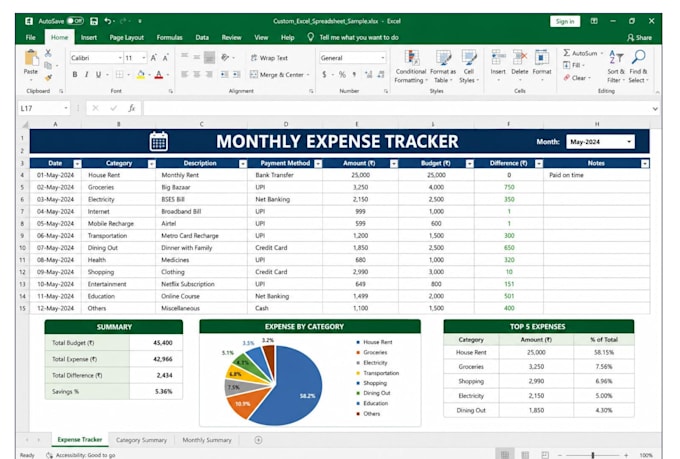Click the Increase Font Size icon
680x459 pixels.
(x=154, y=58)
